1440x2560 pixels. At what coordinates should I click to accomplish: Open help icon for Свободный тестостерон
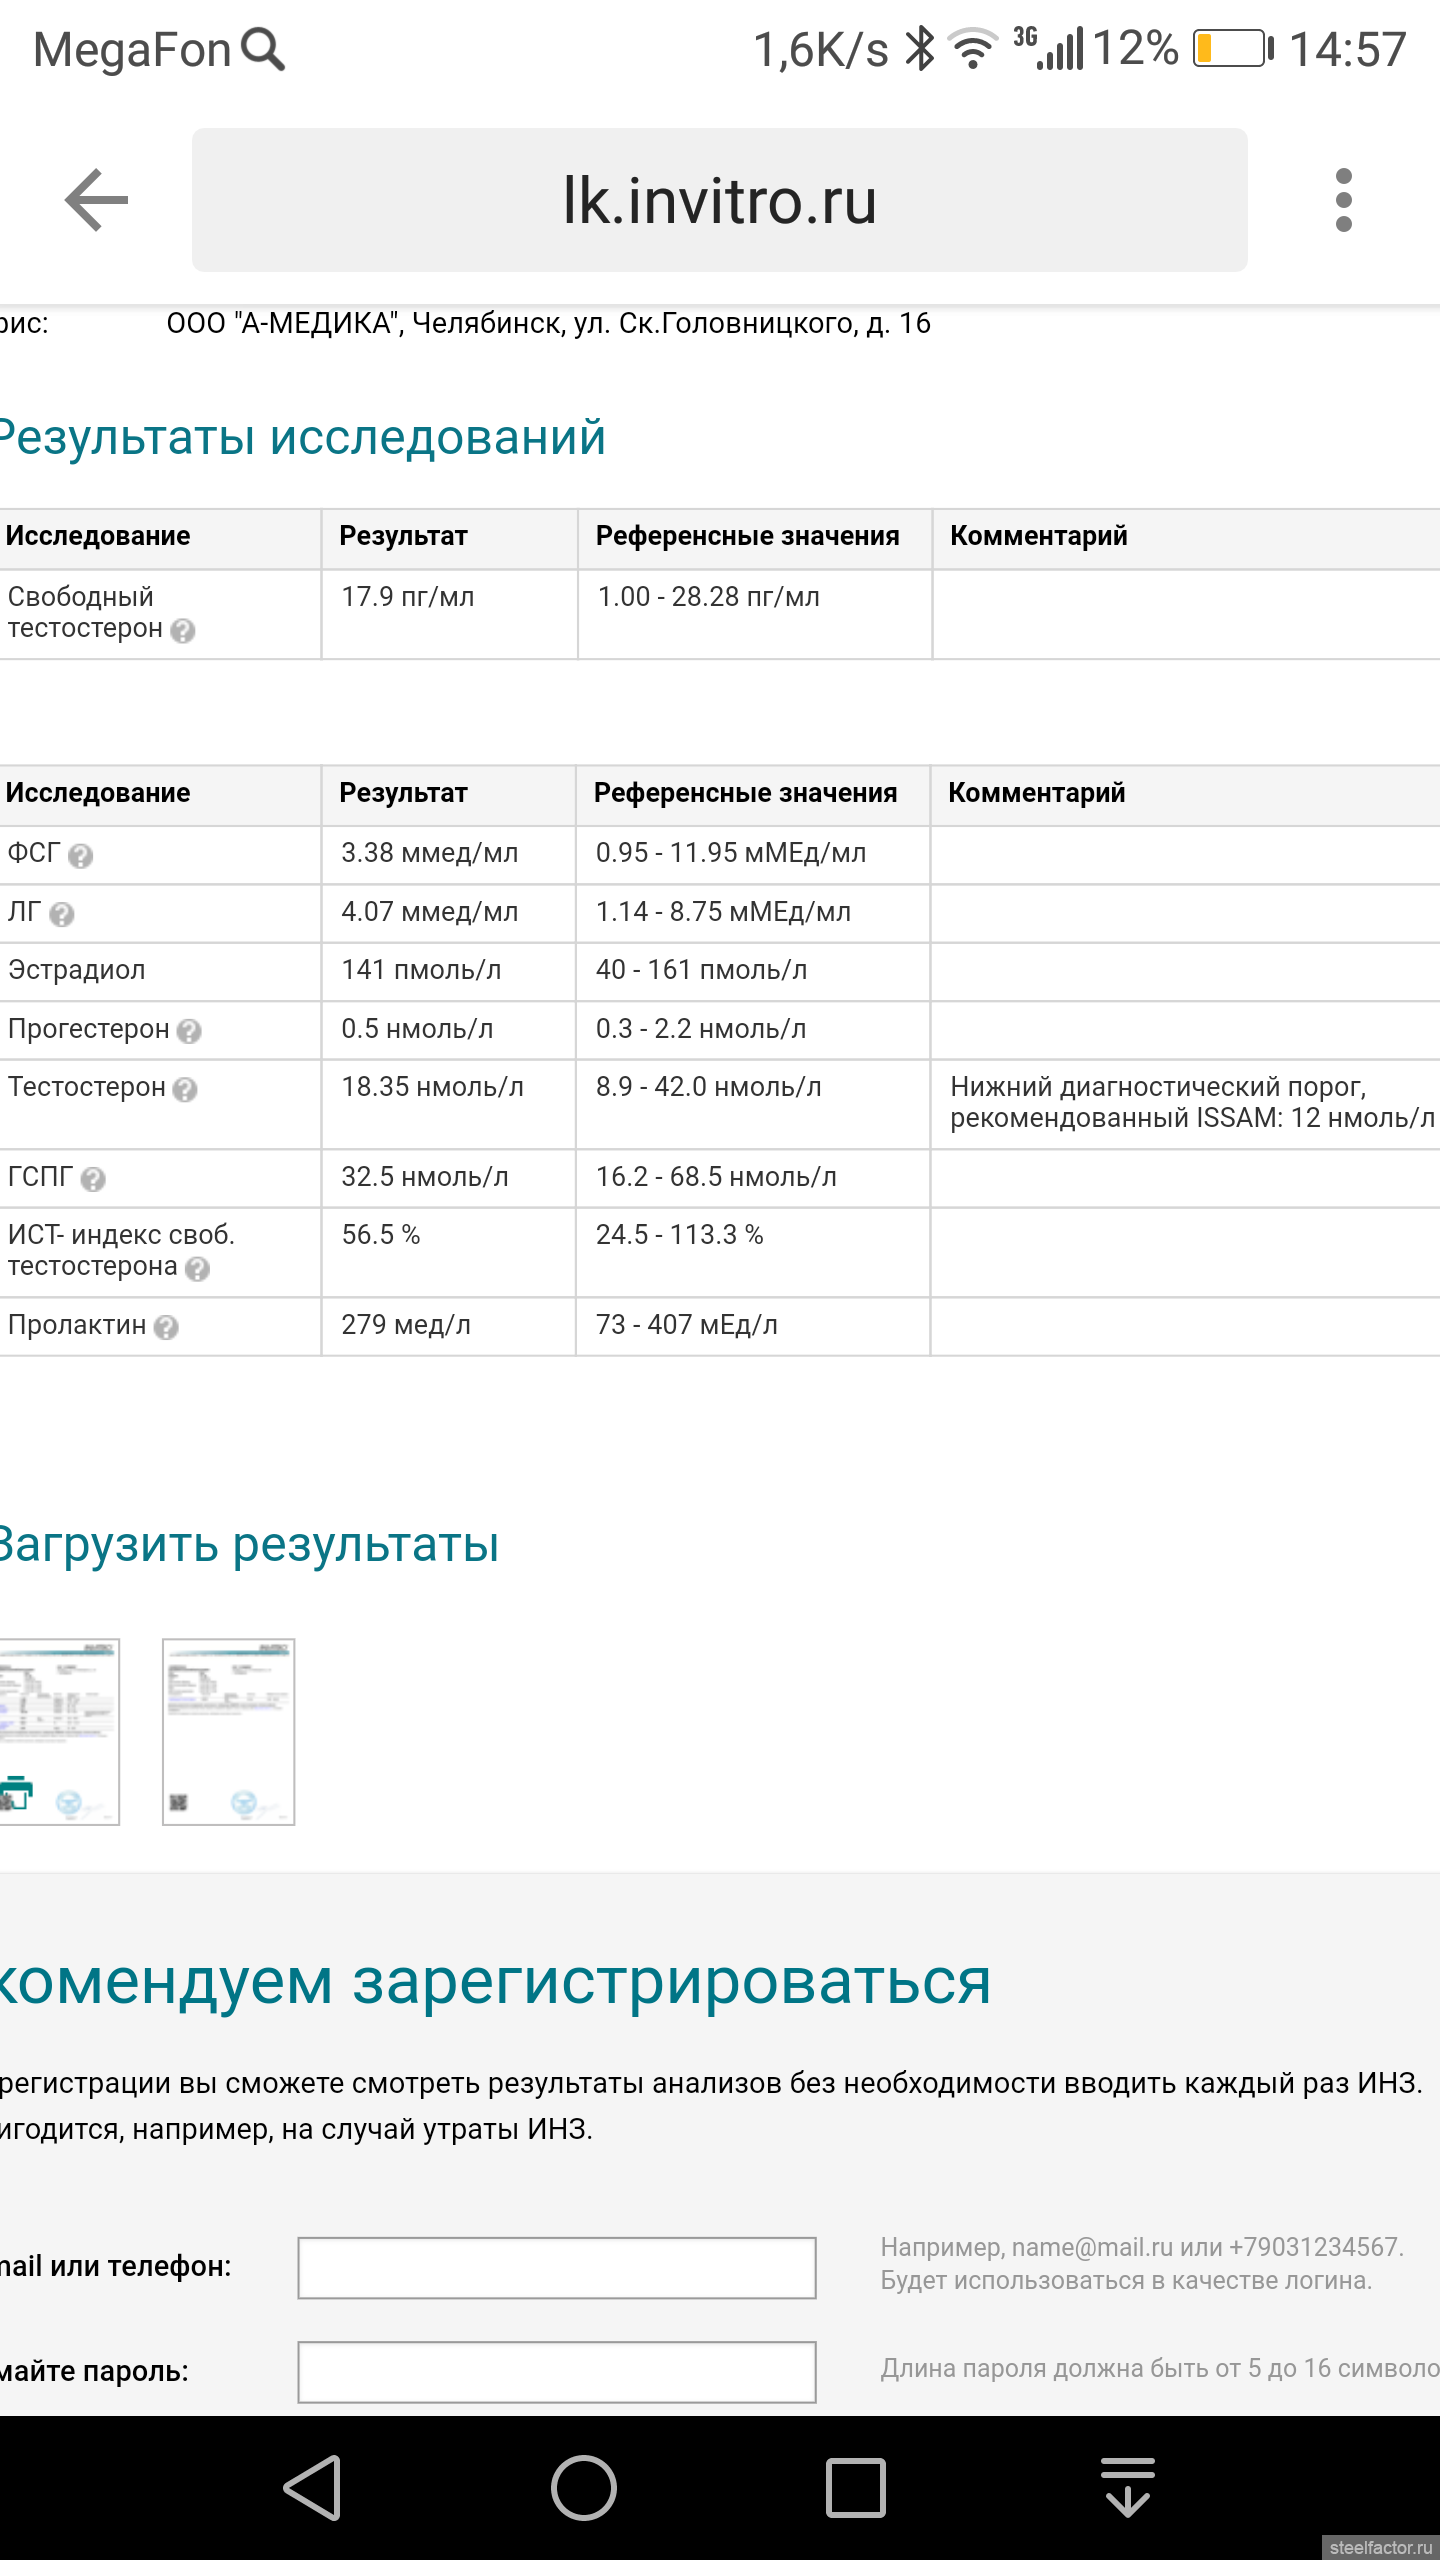(182, 630)
